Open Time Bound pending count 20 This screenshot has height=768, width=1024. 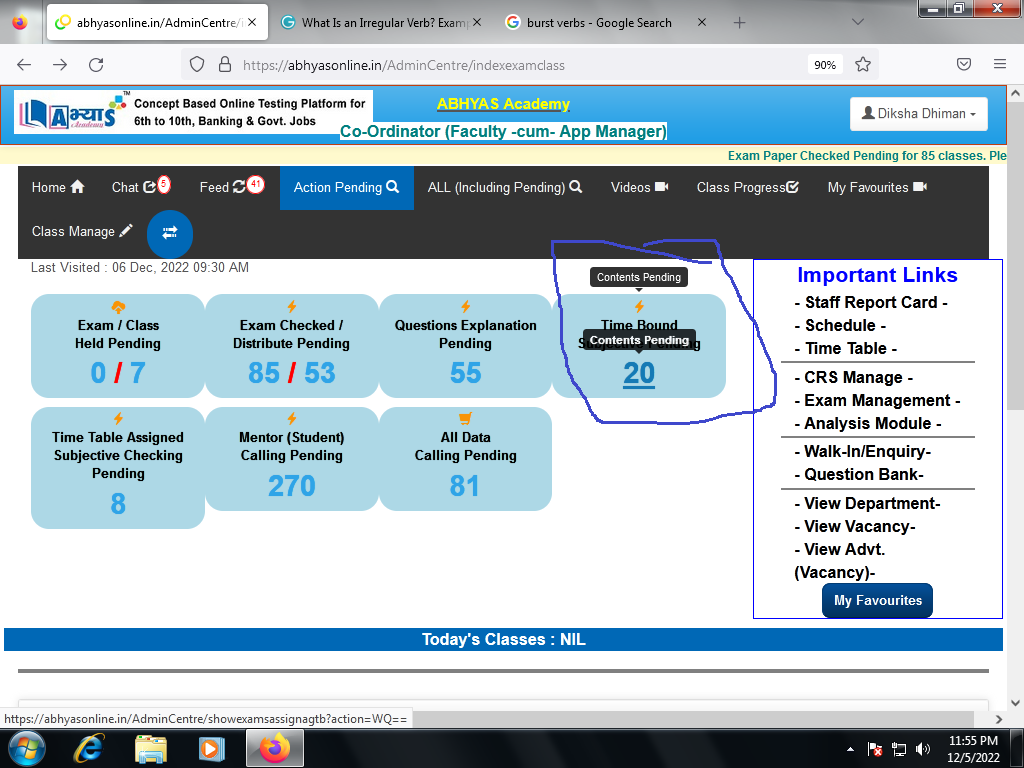pyautogui.click(x=638, y=373)
